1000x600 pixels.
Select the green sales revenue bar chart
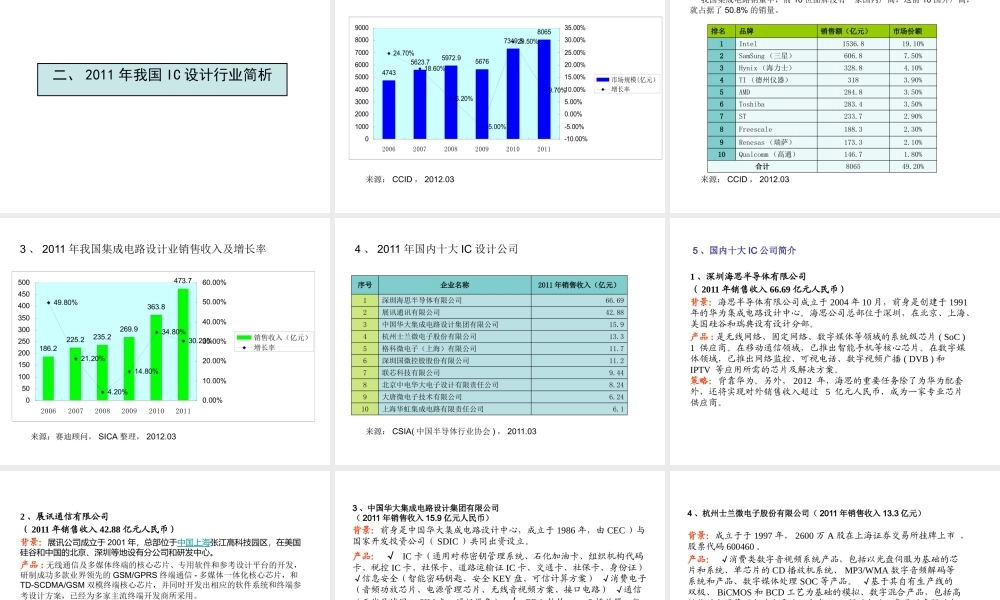(163, 346)
